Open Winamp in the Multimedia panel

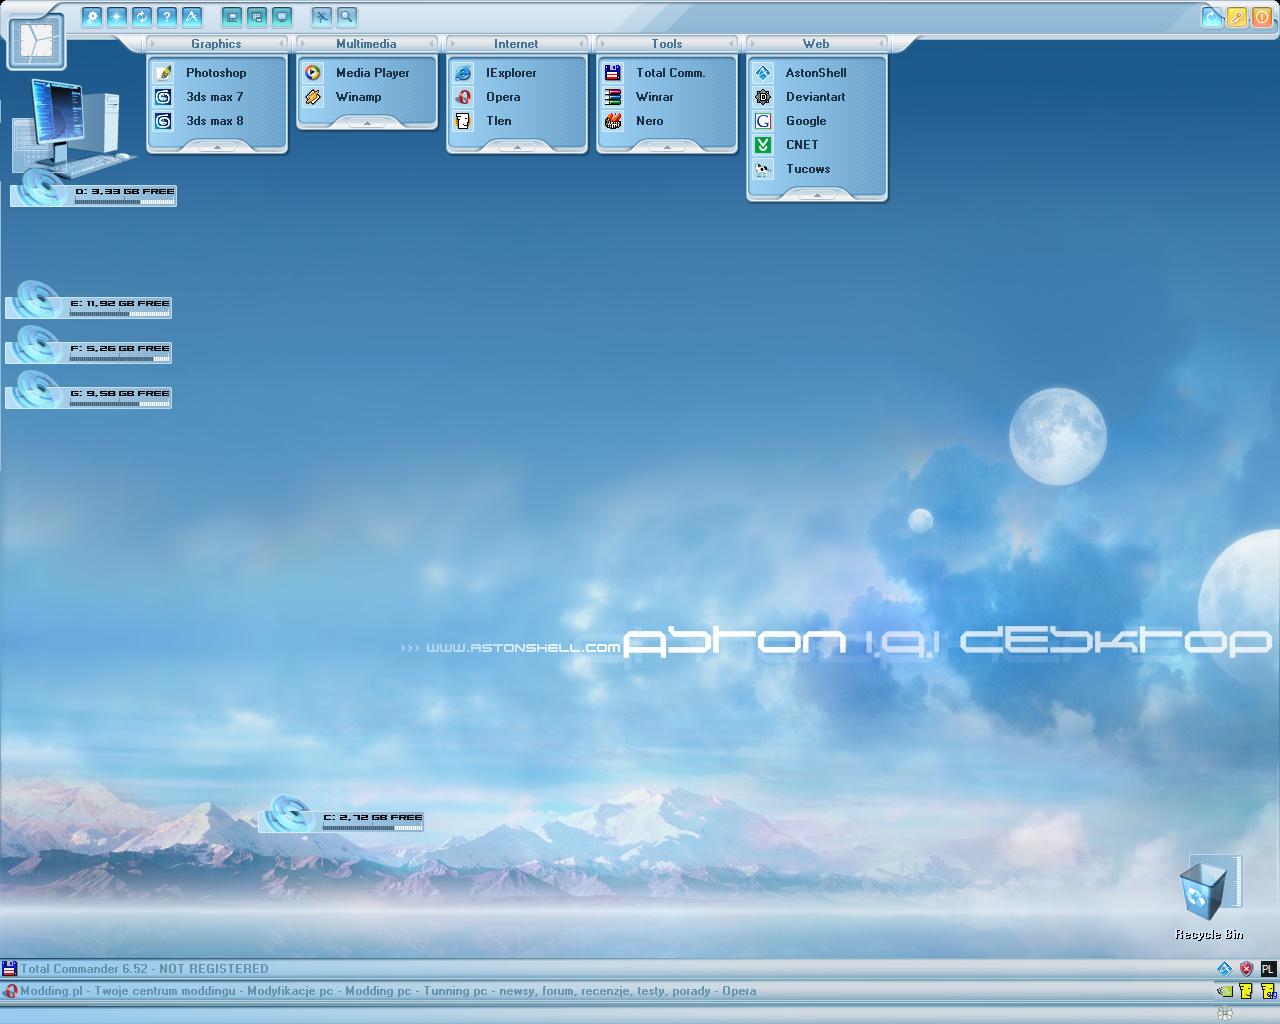click(x=357, y=97)
